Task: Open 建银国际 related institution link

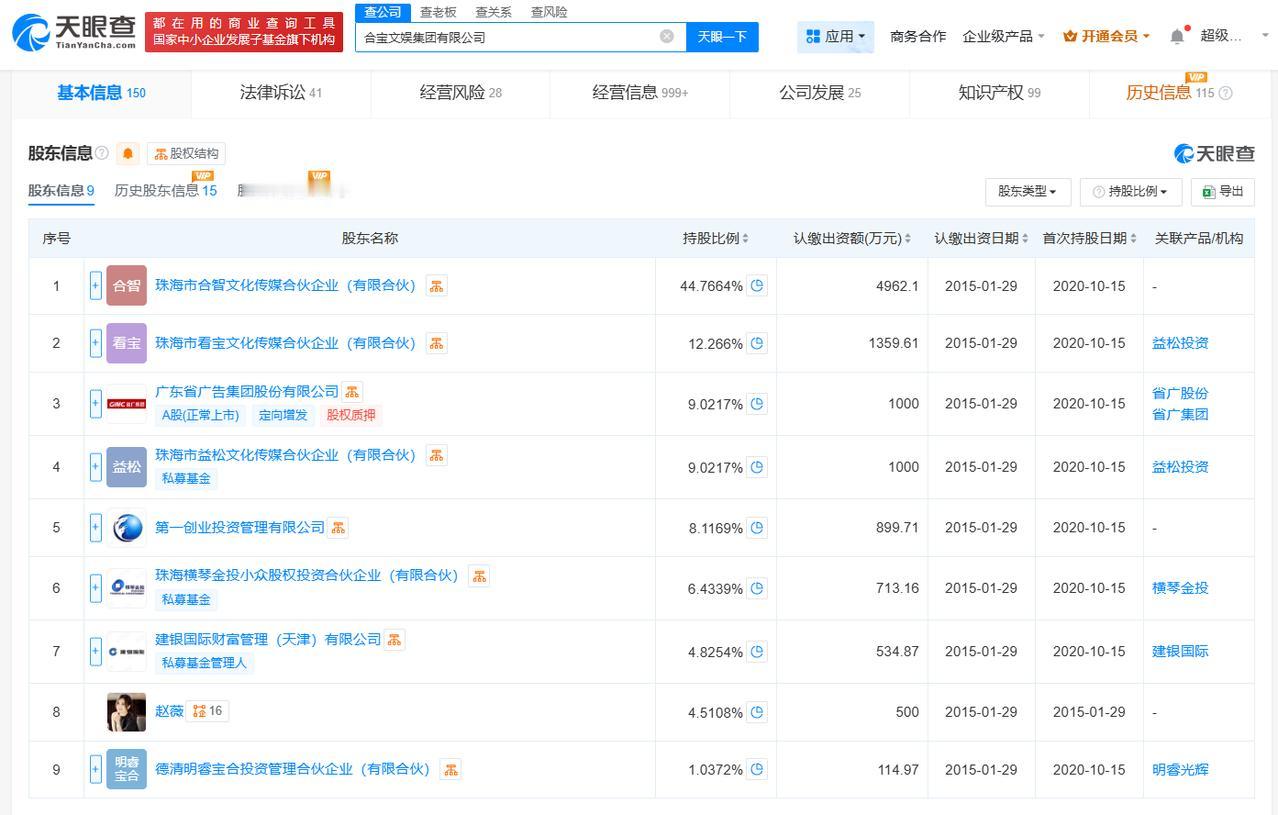Action: tap(1180, 651)
